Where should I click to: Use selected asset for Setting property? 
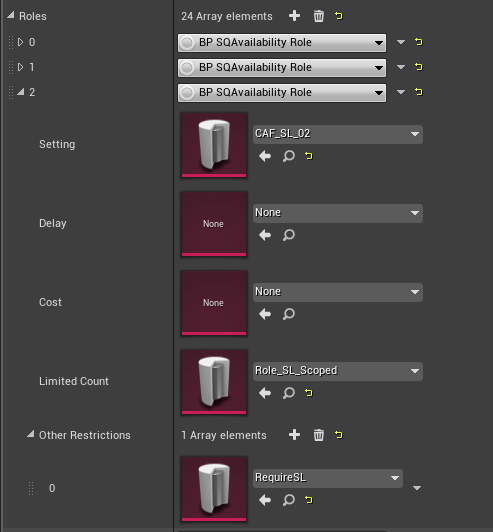(265, 156)
